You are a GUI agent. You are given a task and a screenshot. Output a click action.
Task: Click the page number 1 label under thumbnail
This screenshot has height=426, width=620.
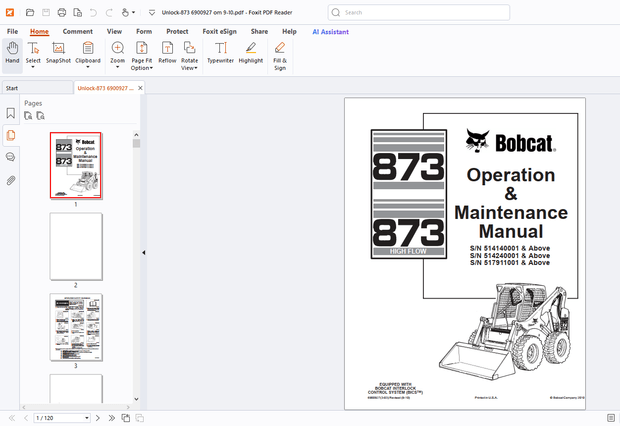76,204
